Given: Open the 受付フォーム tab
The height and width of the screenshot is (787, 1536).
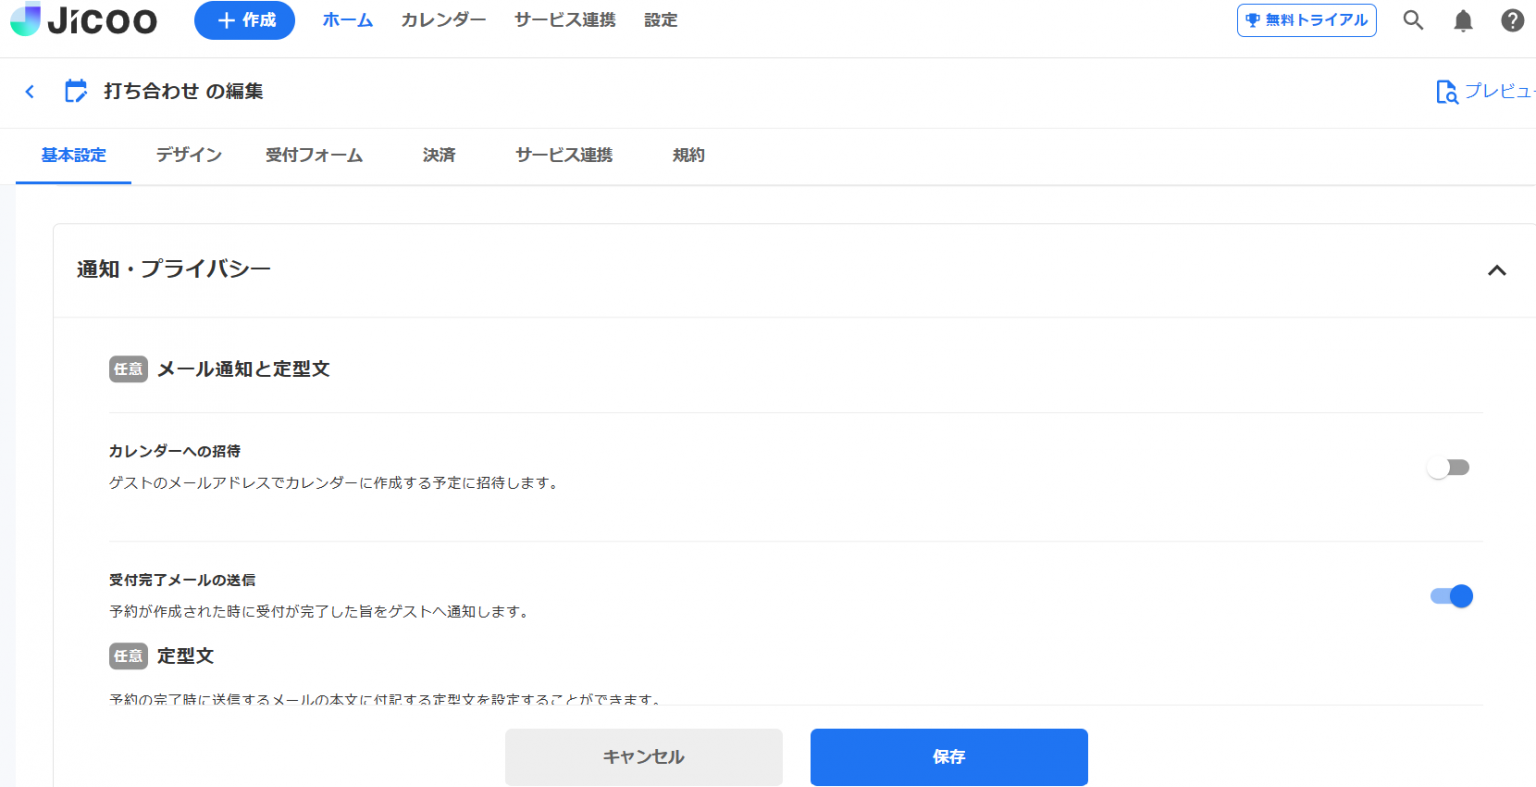Looking at the screenshot, I should (314, 155).
